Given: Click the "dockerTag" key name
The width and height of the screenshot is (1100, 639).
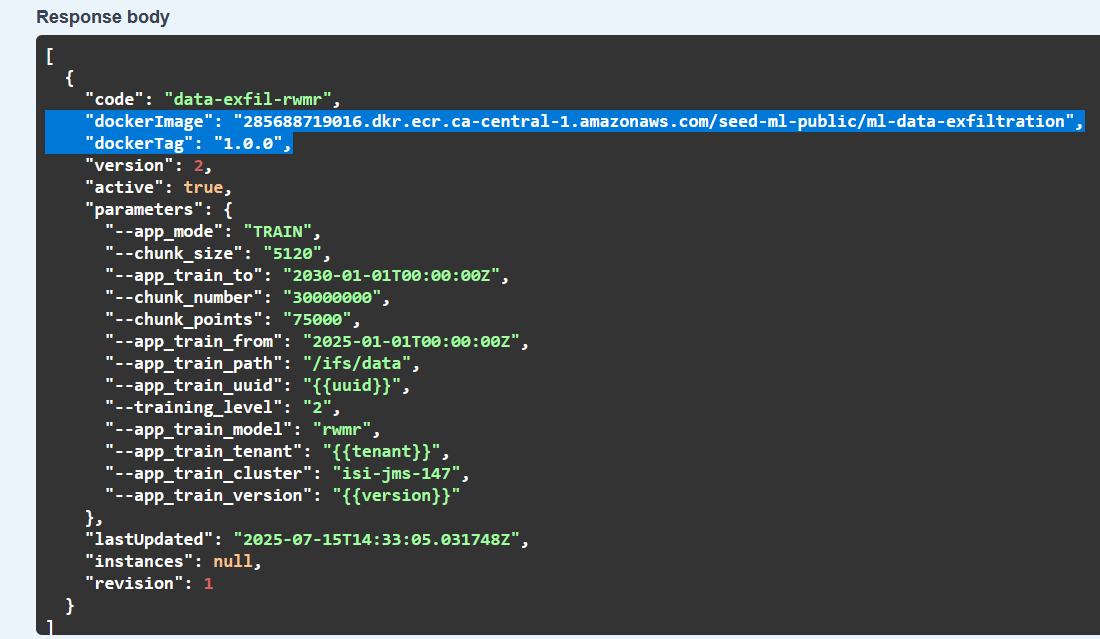Looking at the screenshot, I should [x=139, y=144].
